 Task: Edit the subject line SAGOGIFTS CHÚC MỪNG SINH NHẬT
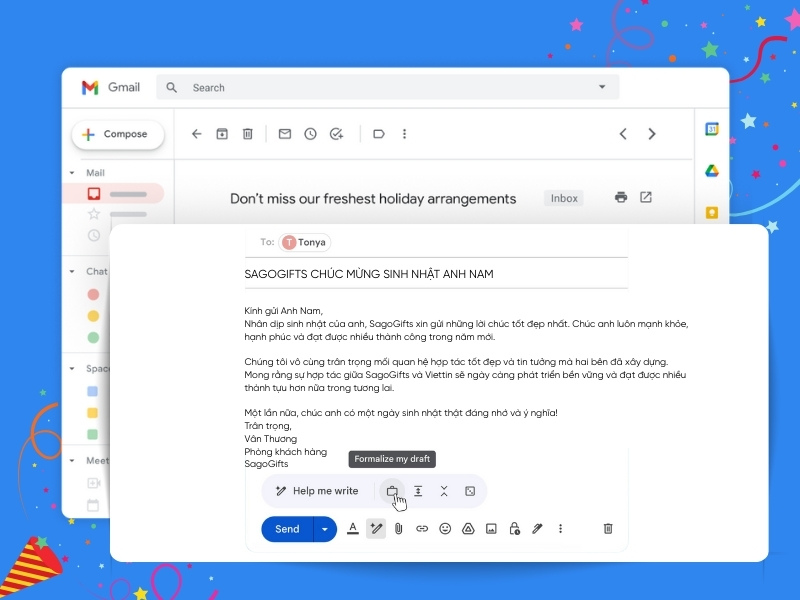pos(369,274)
